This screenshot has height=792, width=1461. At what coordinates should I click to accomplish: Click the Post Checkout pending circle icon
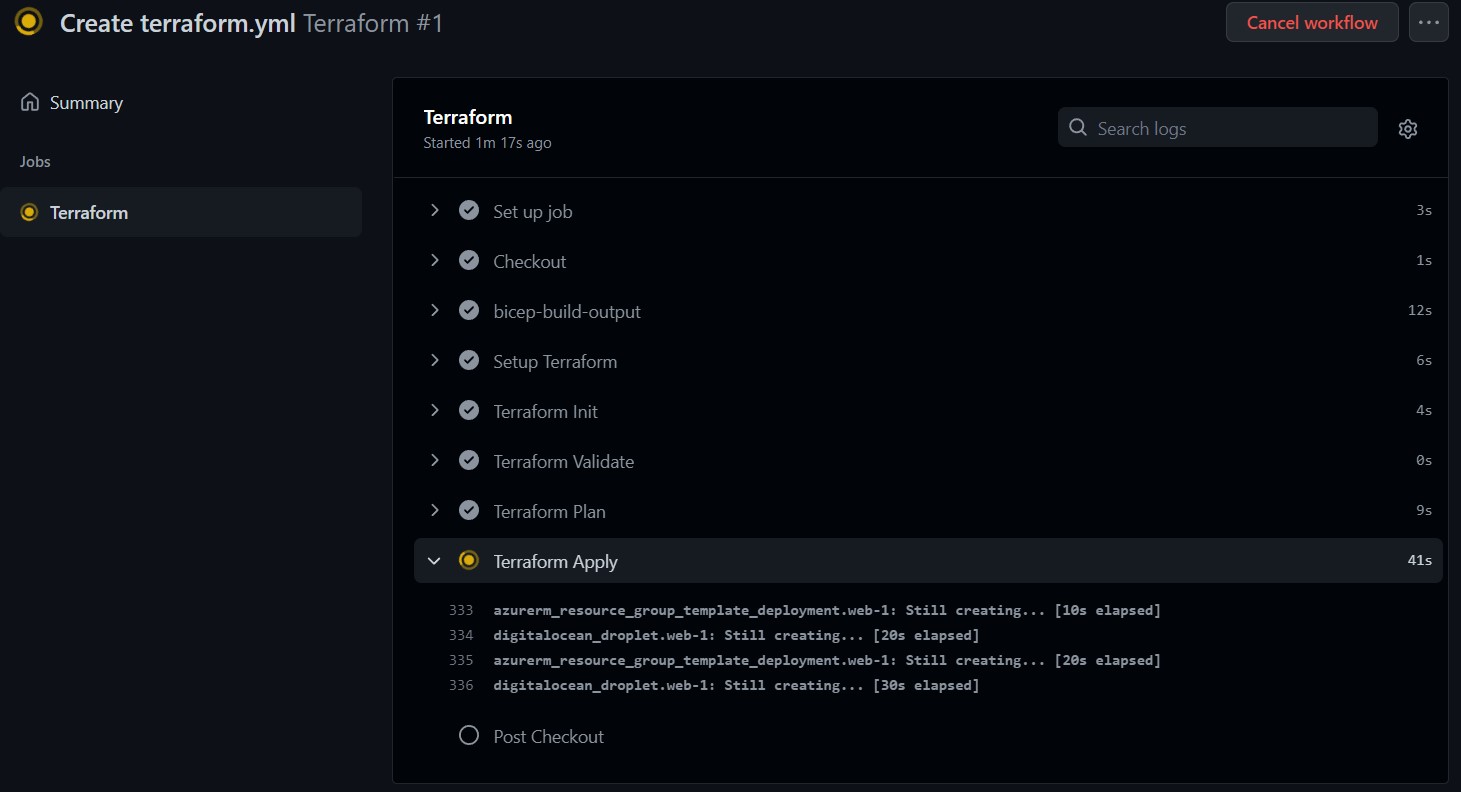click(x=469, y=736)
